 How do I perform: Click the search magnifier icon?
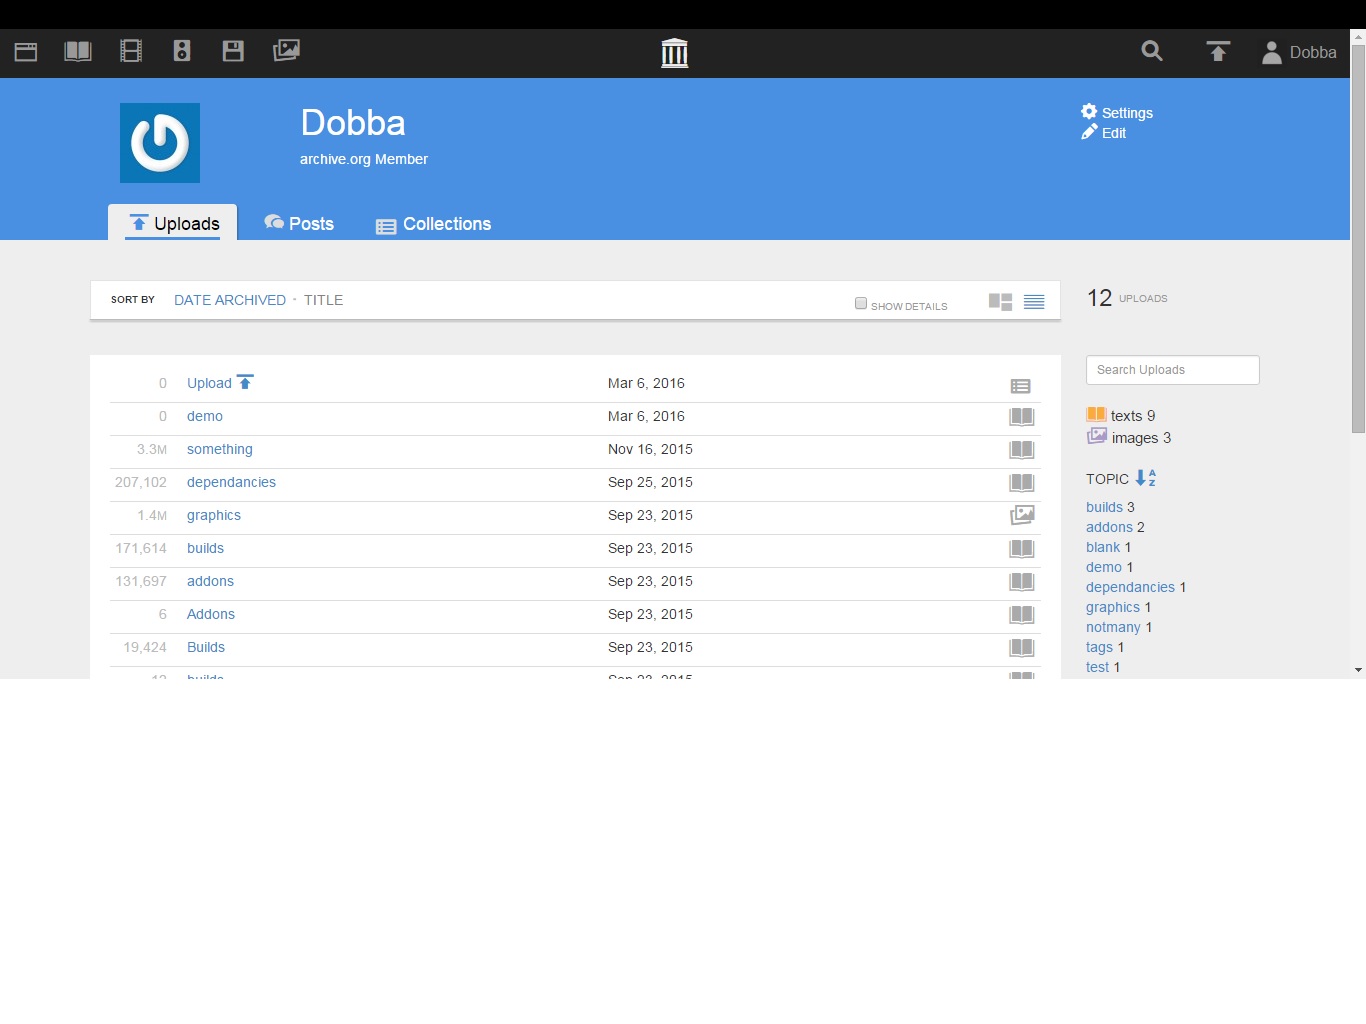(1152, 52)
